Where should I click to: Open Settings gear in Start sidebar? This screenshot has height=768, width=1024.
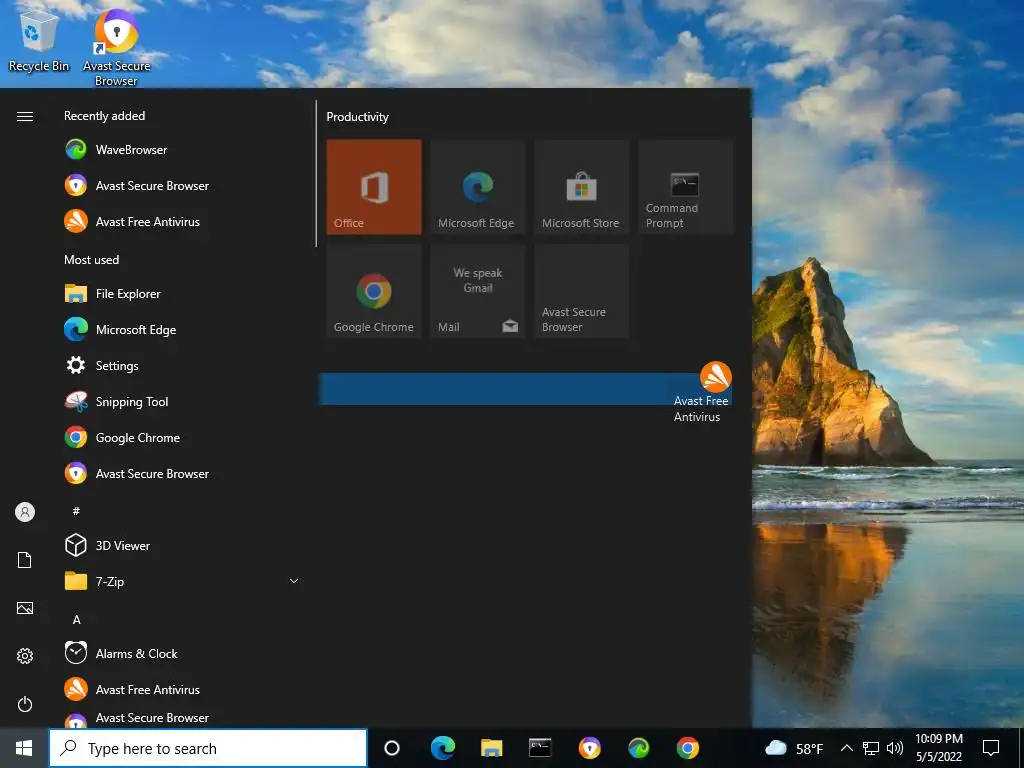[25, 656]
